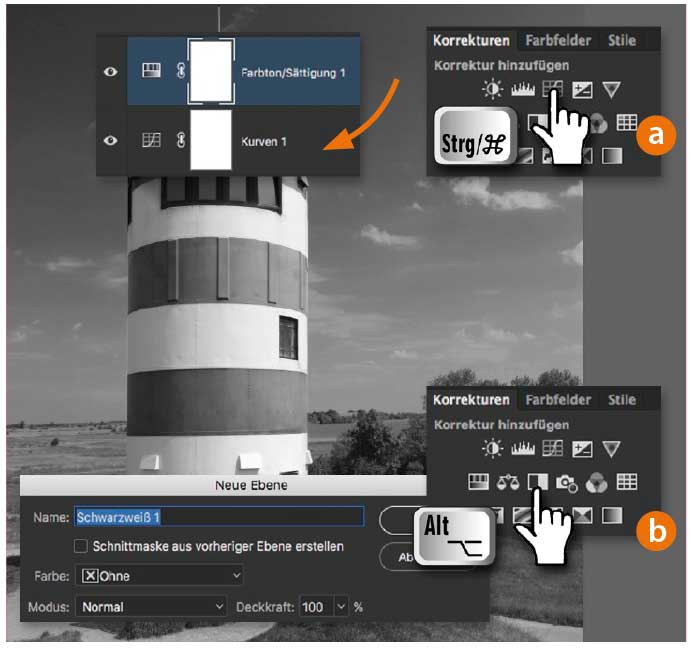Click the Curves adjustment icon in panel a
Screen dimensions: 692x648
pos(552,90)
